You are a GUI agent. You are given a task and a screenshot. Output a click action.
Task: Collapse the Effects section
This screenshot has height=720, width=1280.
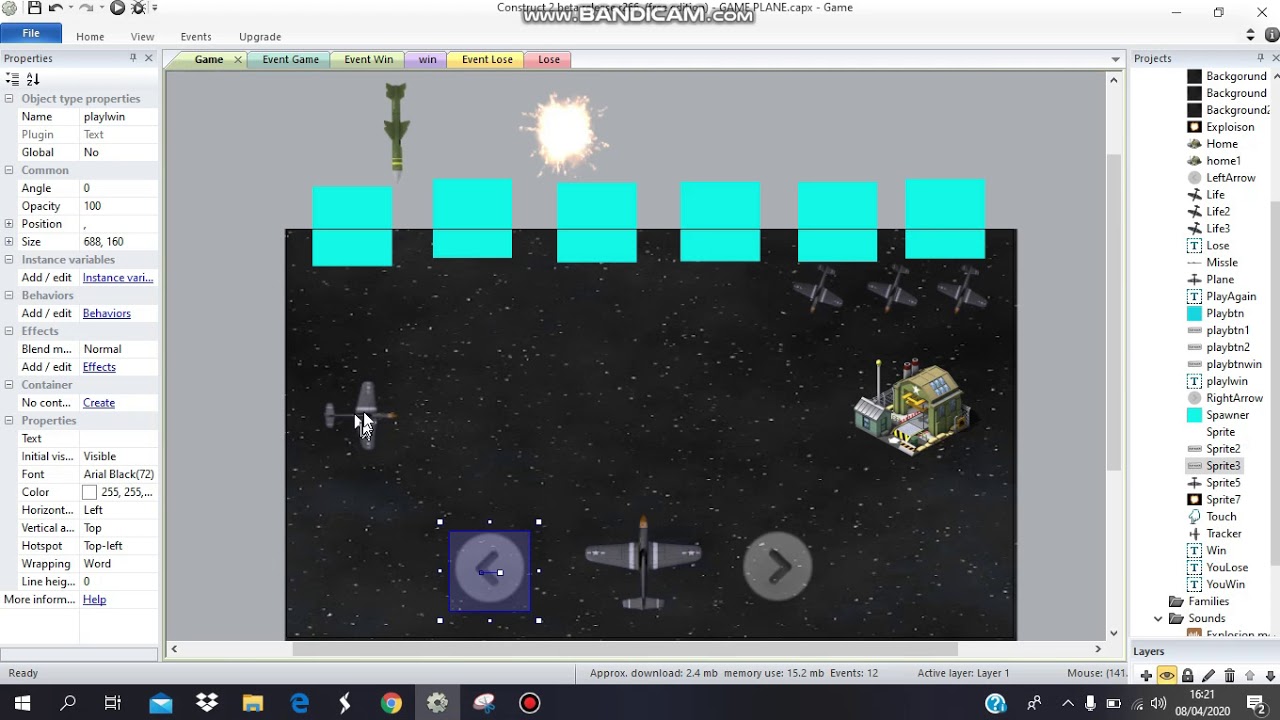(x=9, y=331)
